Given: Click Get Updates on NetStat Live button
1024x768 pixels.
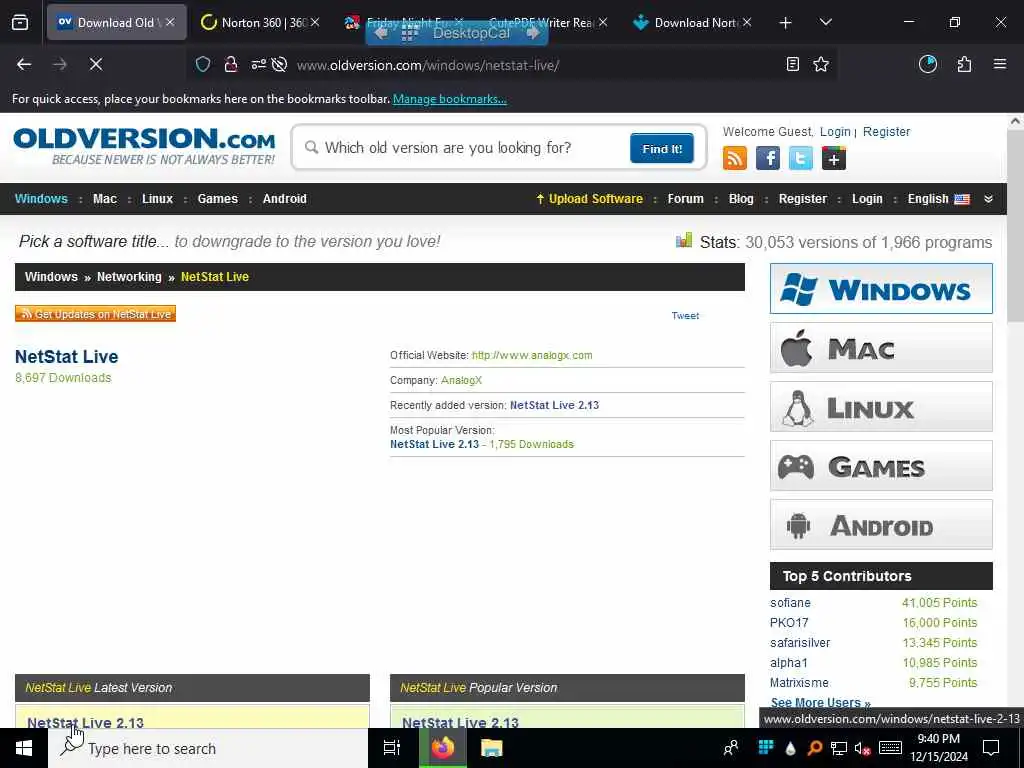Looking at the screenshot, I should (x=95, y=314).
